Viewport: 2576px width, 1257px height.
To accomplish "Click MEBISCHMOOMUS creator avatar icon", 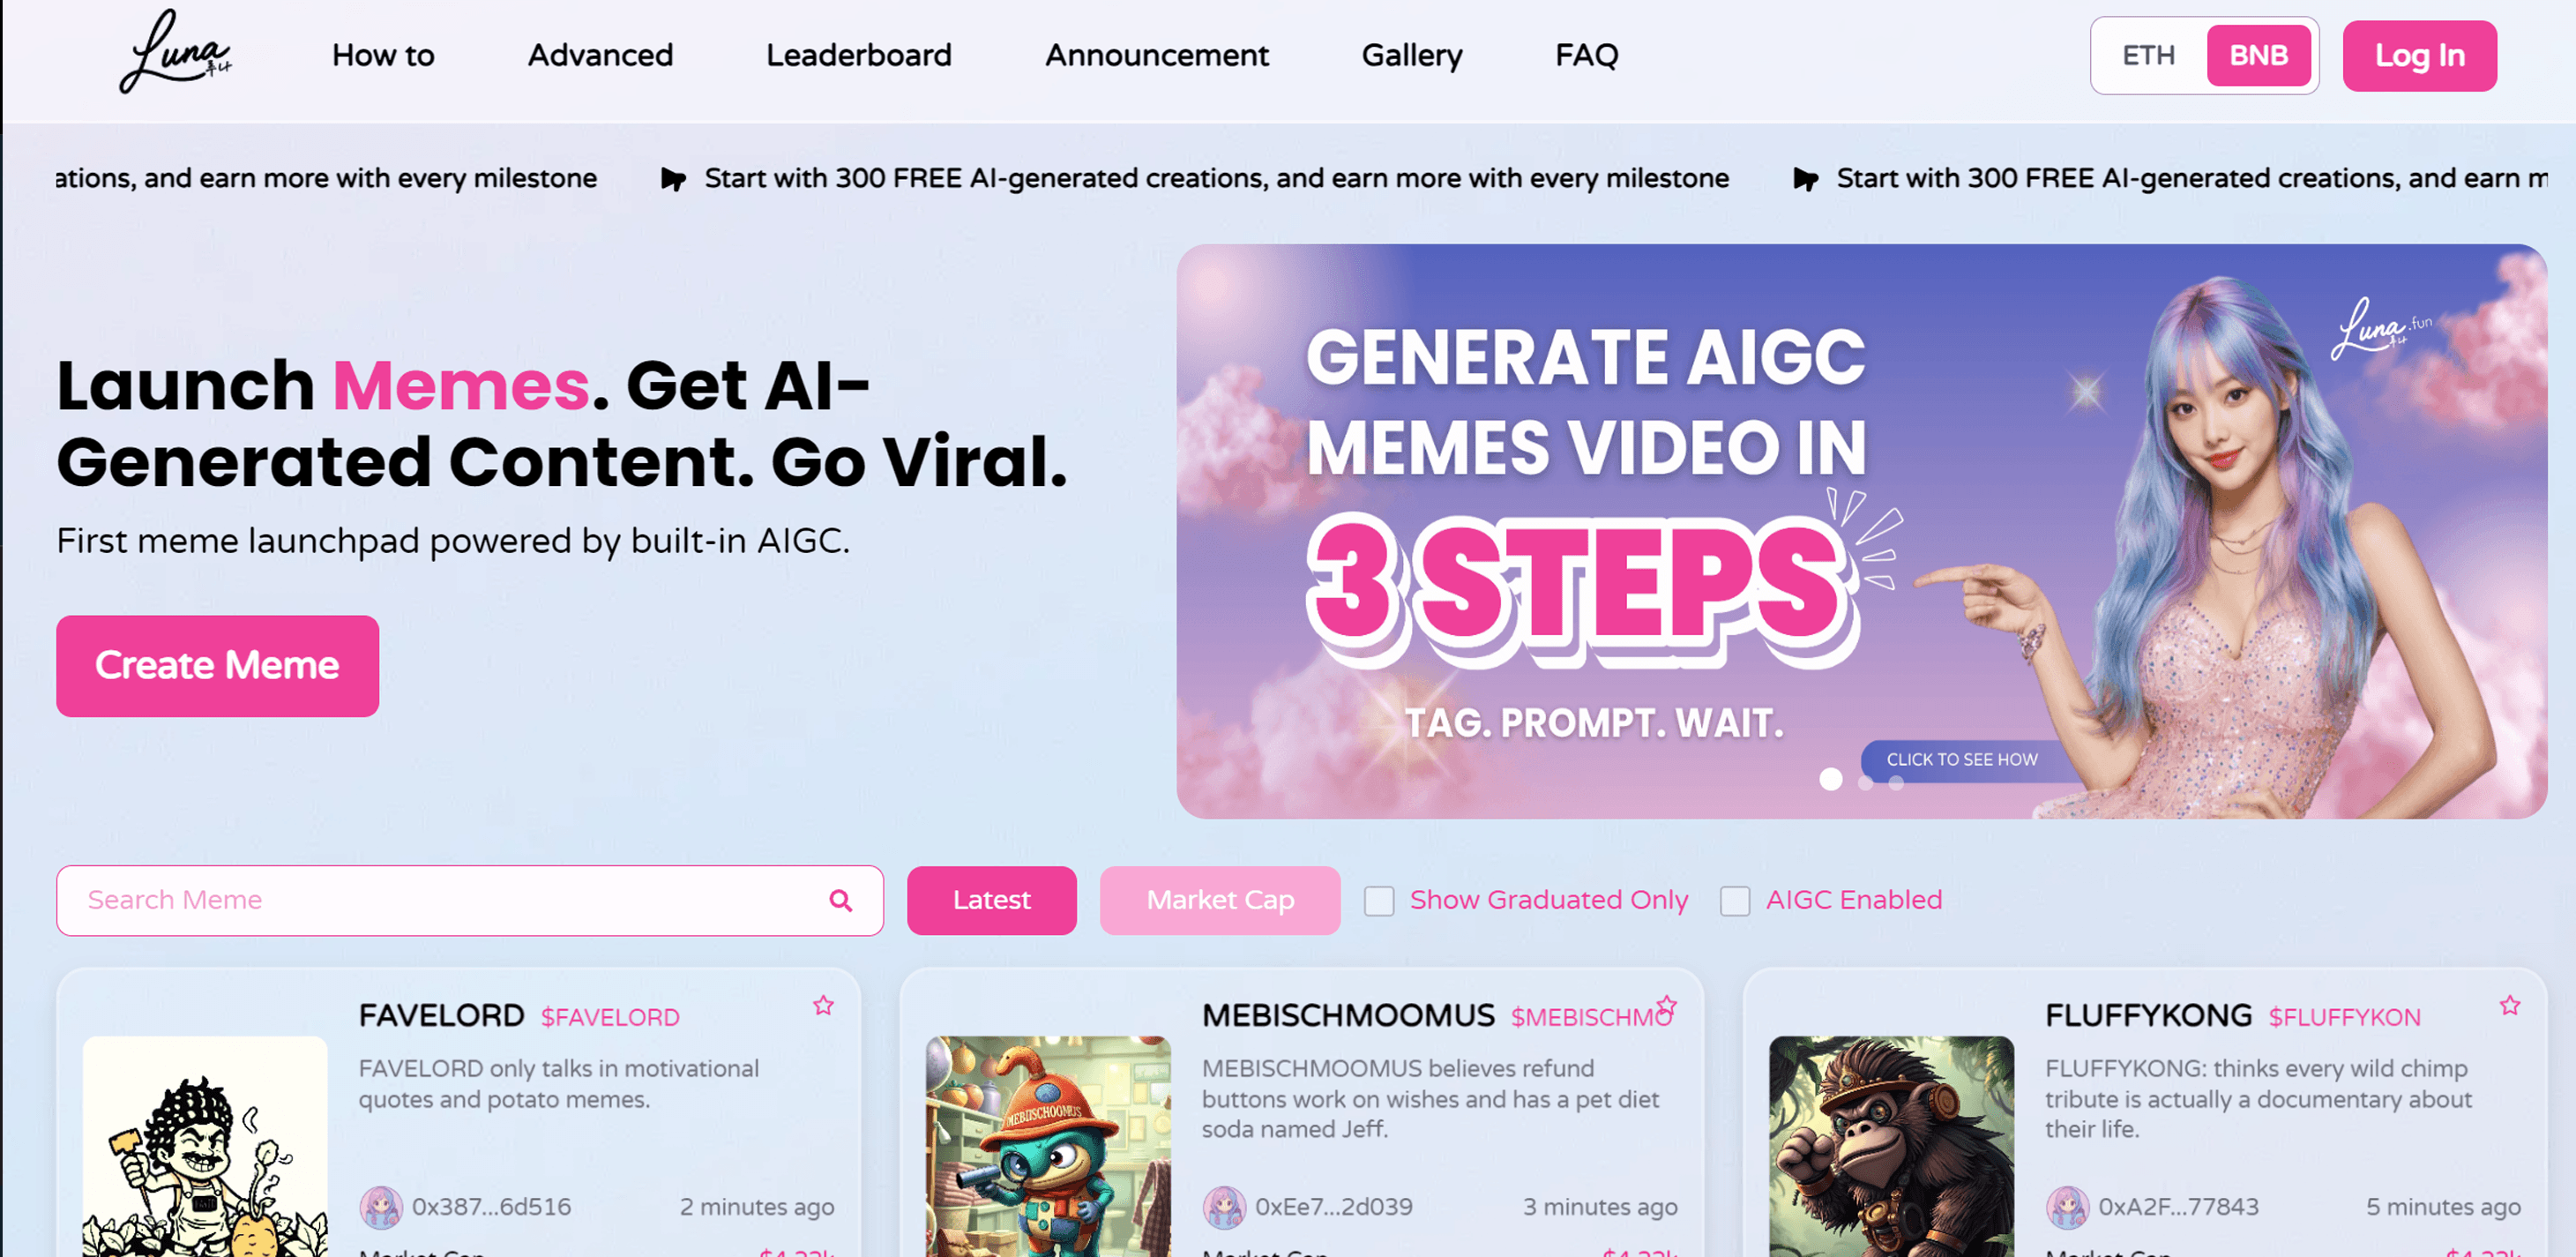I will 1224,1207.
